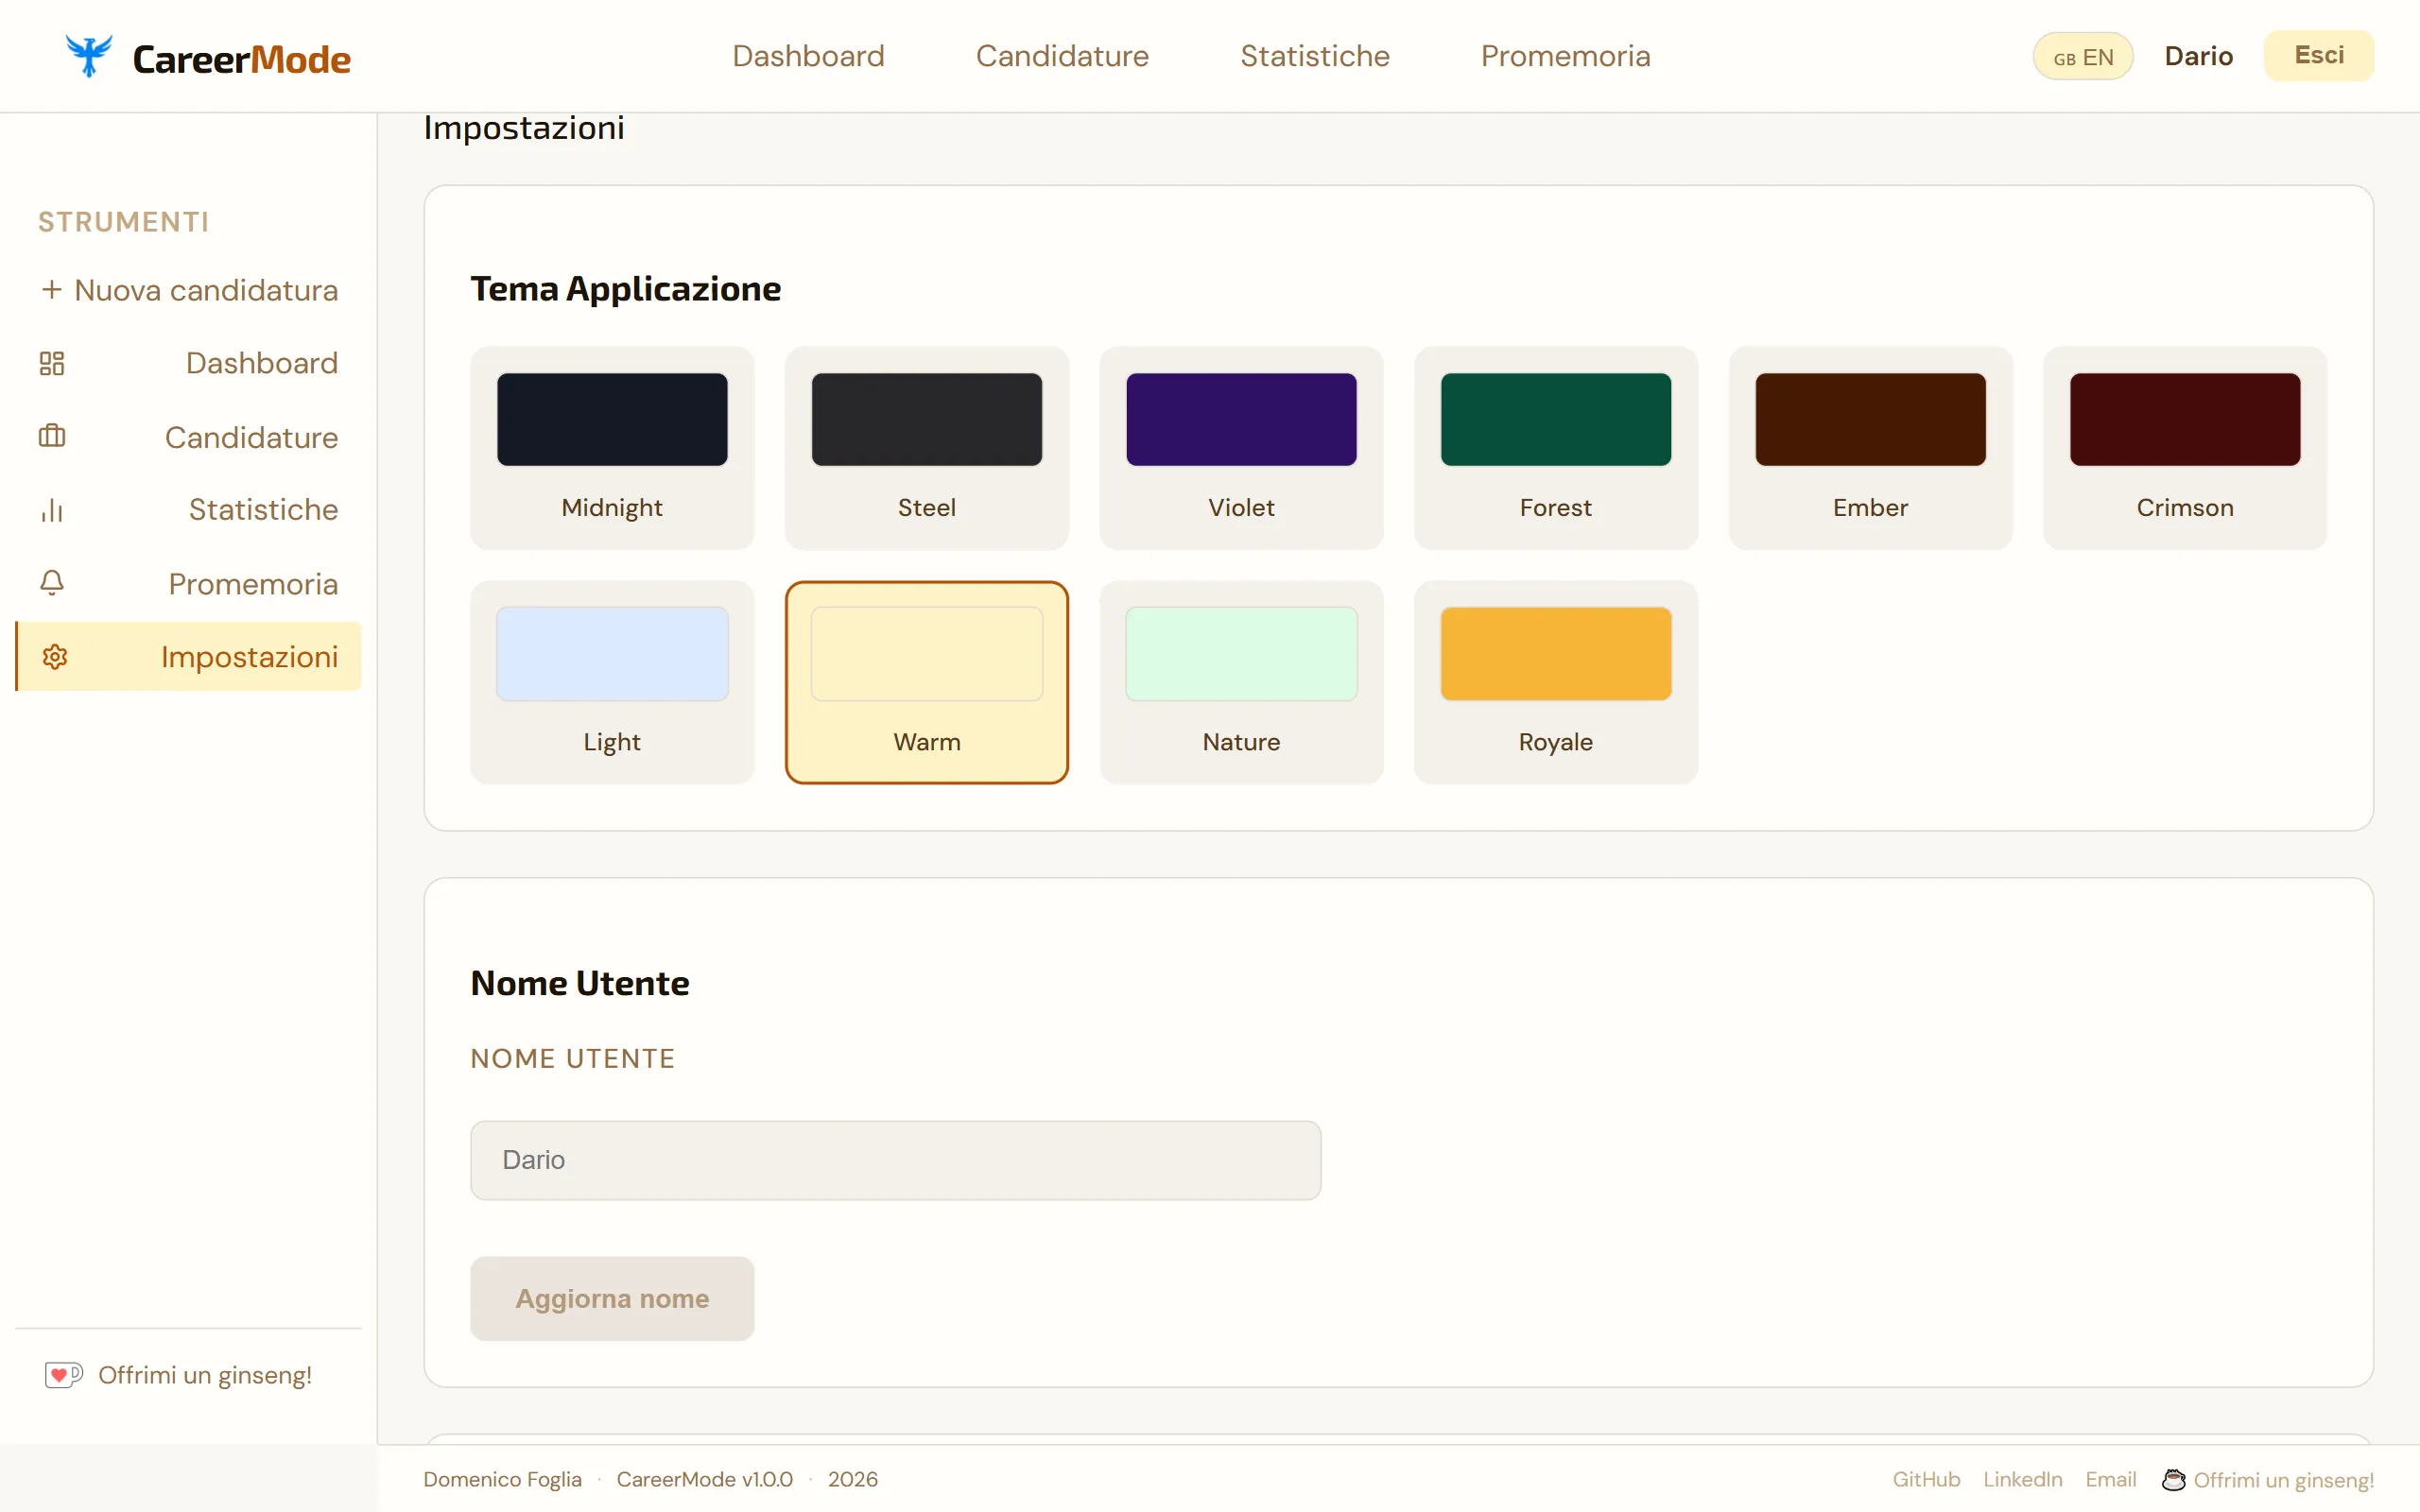2420x1512 pixels.
Task: Select the Nature theme option
Action: (1241, 682)
